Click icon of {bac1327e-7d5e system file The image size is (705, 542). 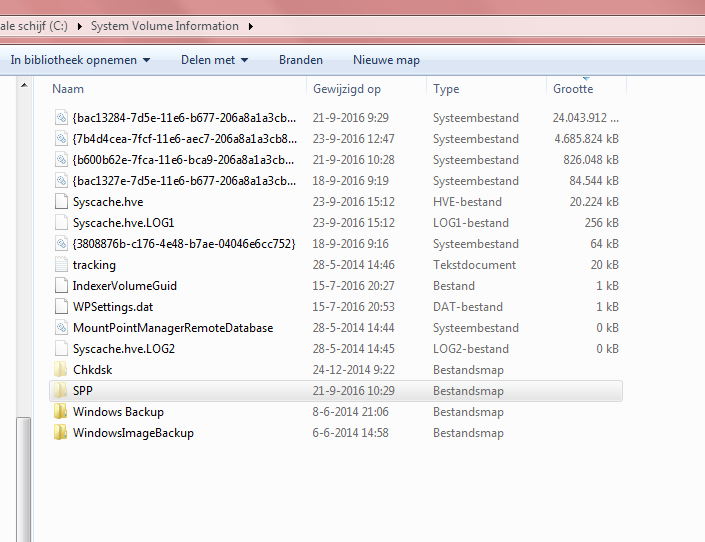61,181
